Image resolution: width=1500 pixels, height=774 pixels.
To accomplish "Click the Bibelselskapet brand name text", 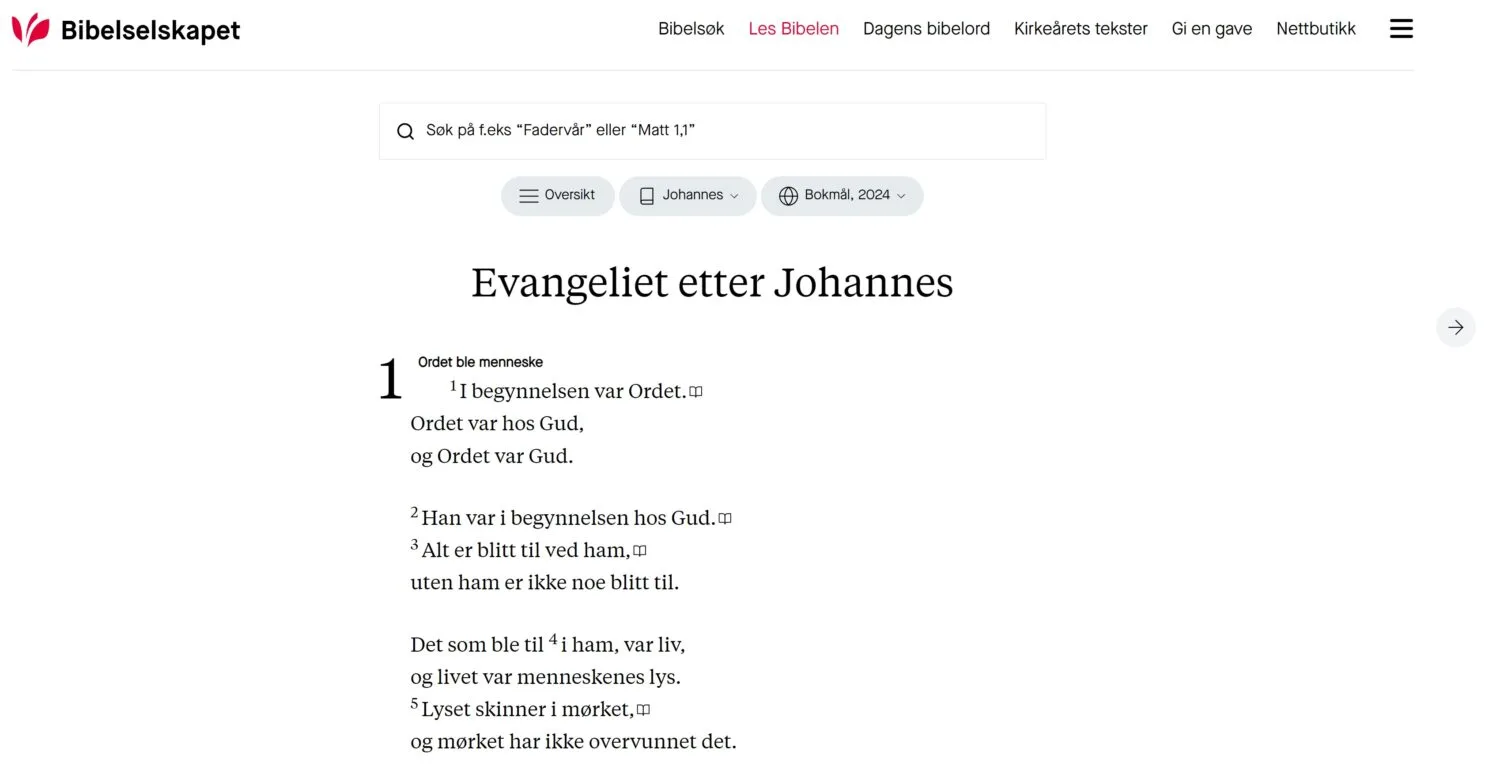I will pyautogui.click(x=151, y=31).
